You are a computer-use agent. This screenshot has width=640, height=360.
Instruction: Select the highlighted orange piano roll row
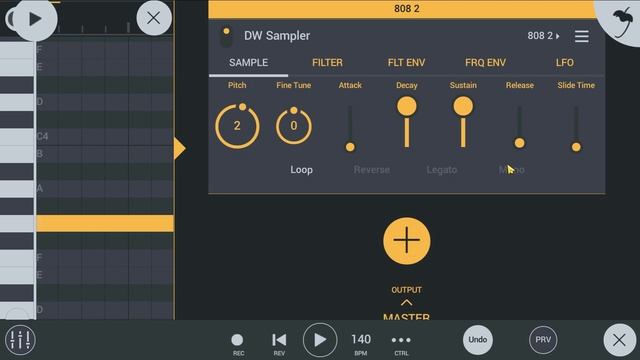105,224
